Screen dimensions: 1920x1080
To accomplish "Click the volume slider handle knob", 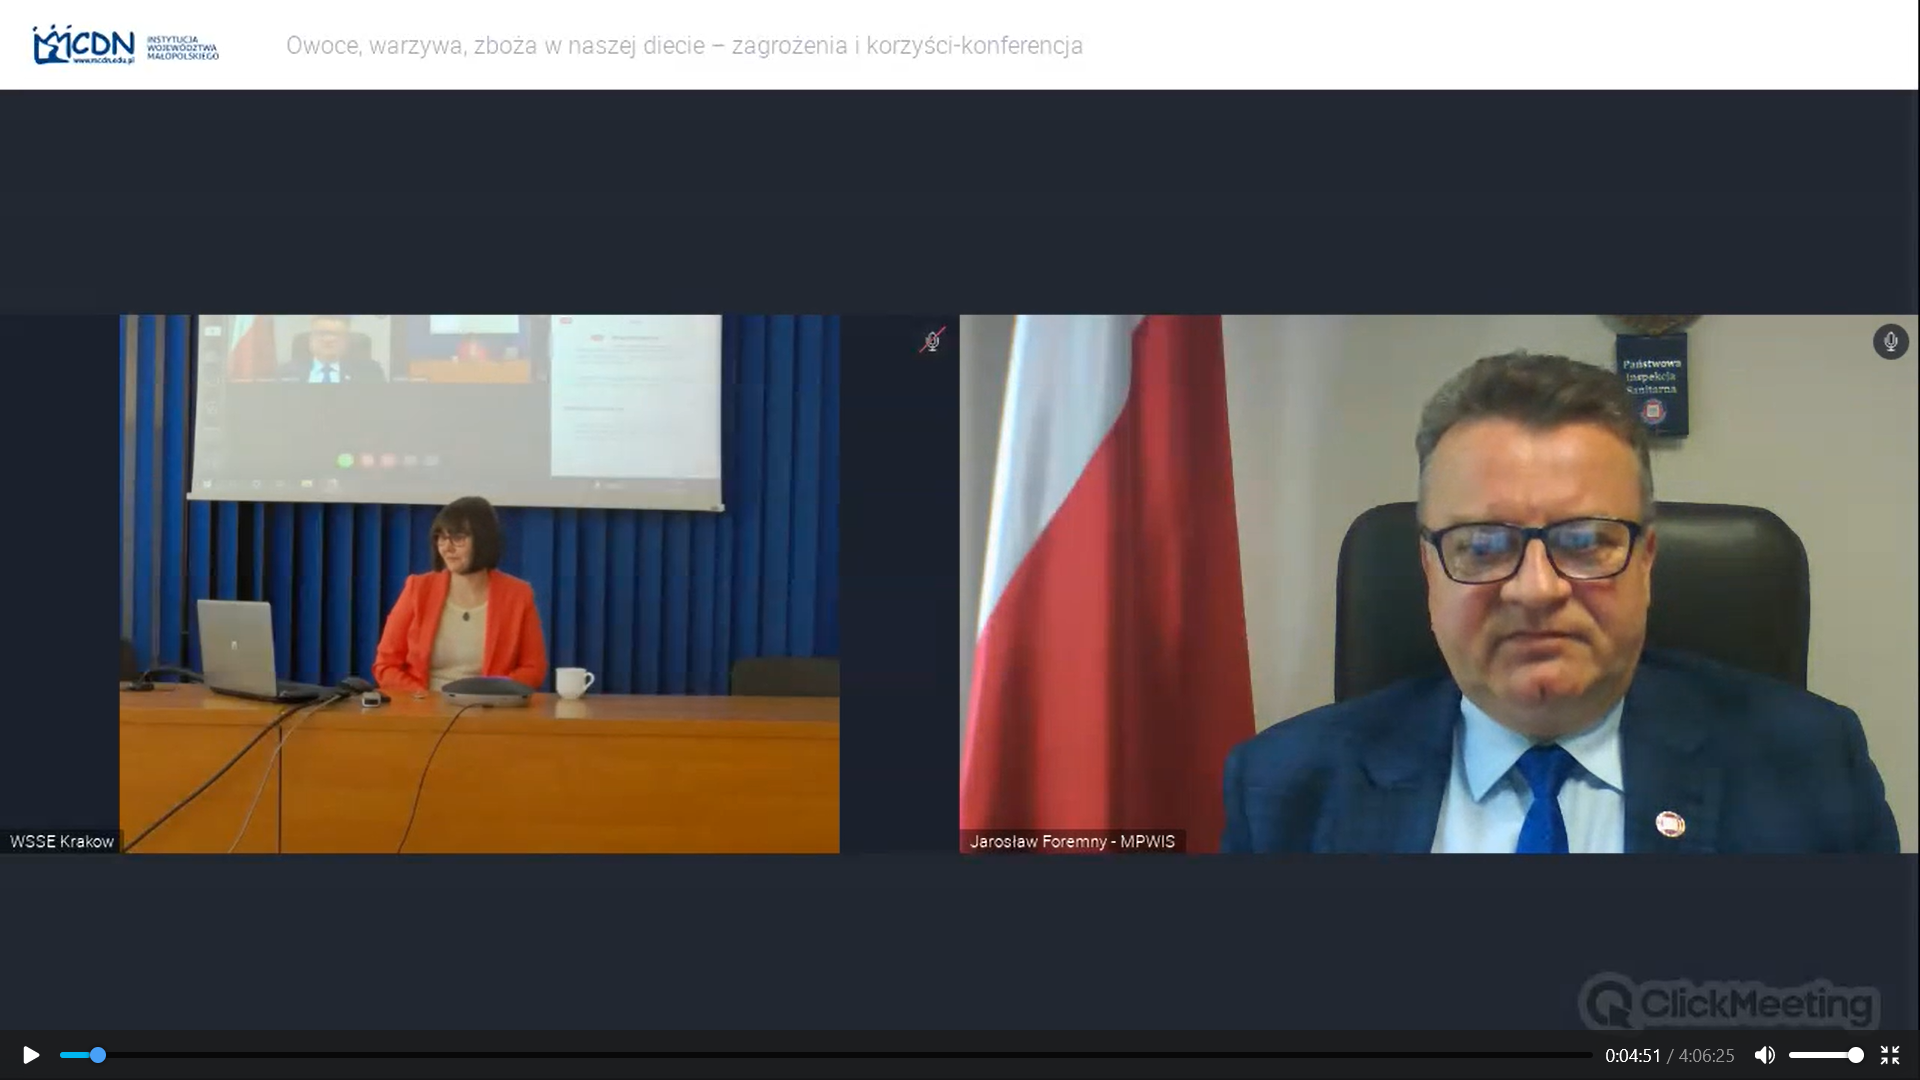I will pyautogui.click(x=1856, y=1055).
